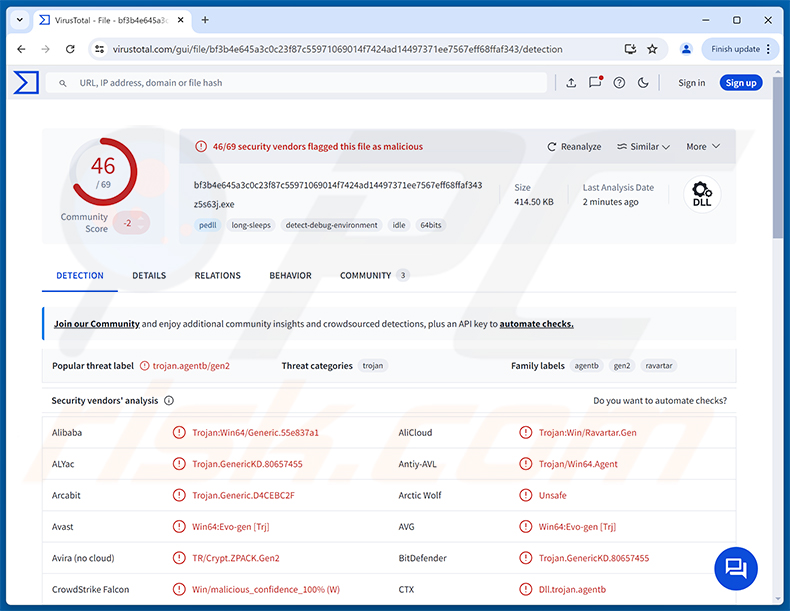The height and width of the screenshot is (611, 790).
Task: Vote community score up arrow
Action: point(141,218)
